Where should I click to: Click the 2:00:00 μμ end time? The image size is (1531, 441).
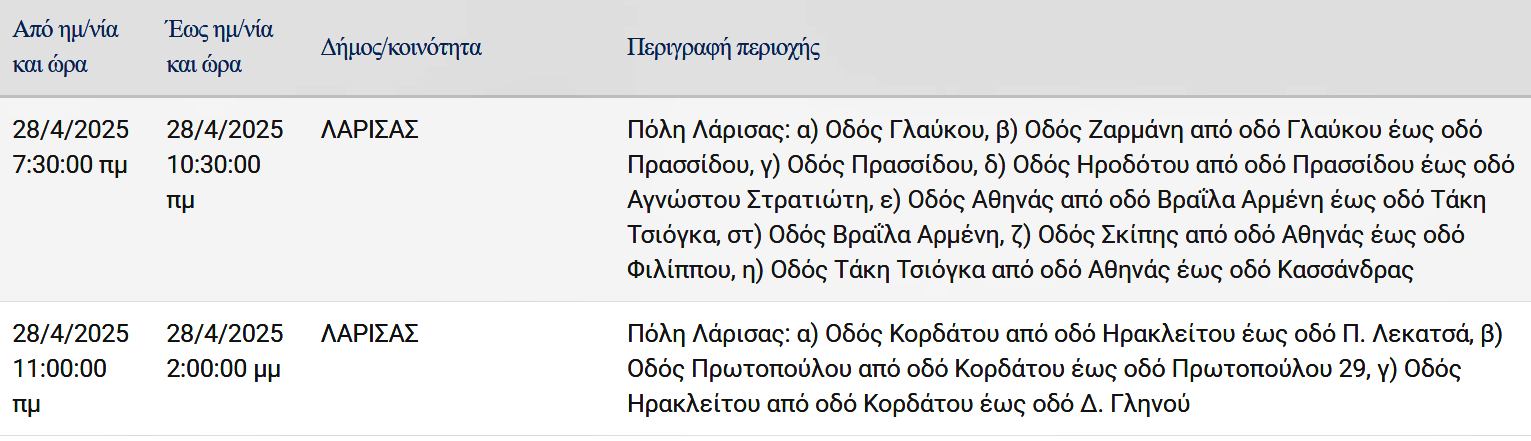click(x=224, y=369)
